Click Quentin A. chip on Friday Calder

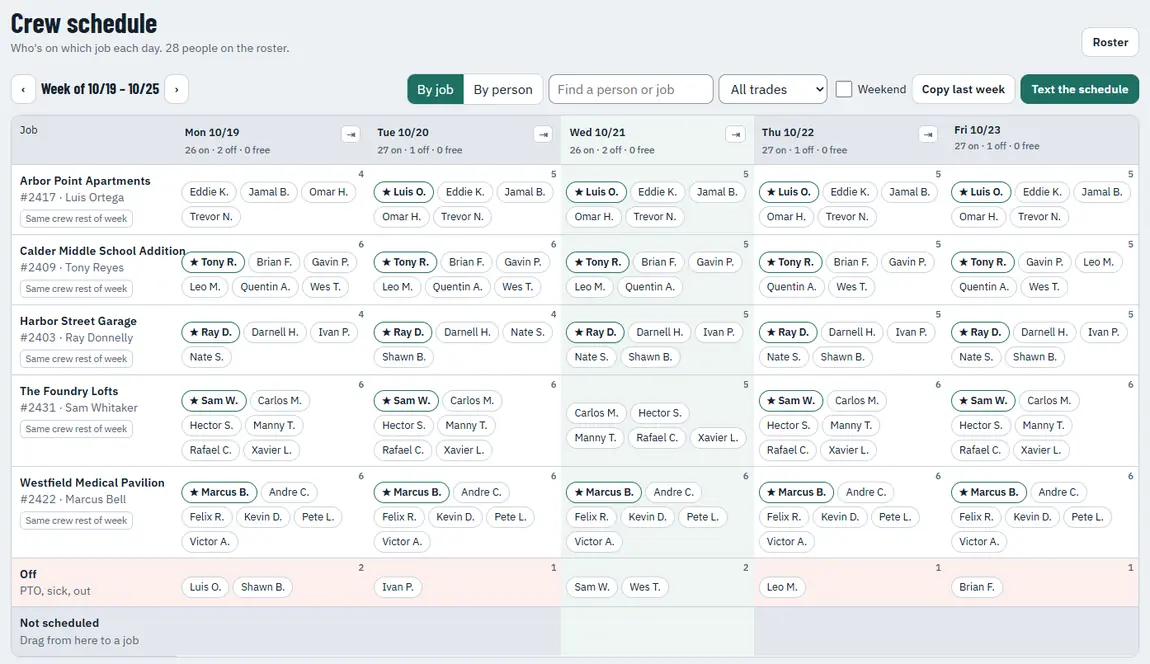pos(984,287)
